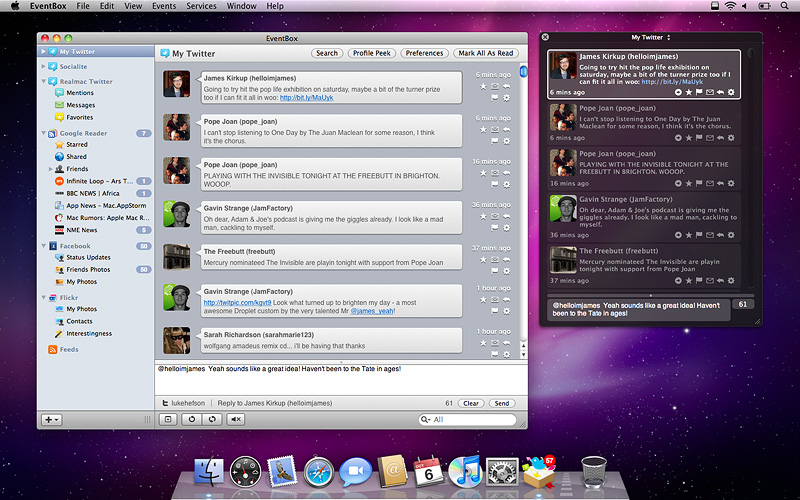Open Safari from the Dock
The height and width of the screenshot is (500, 800).
pyautogui.click(x=319, y=472)
